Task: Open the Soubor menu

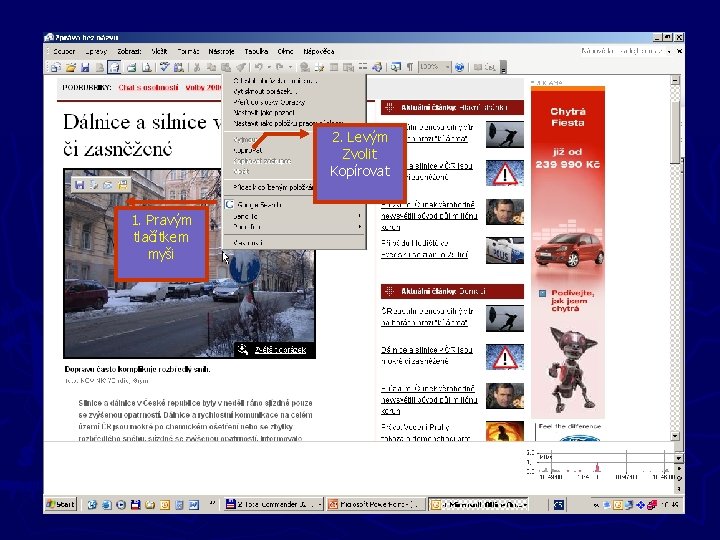Action: (63, 50)
